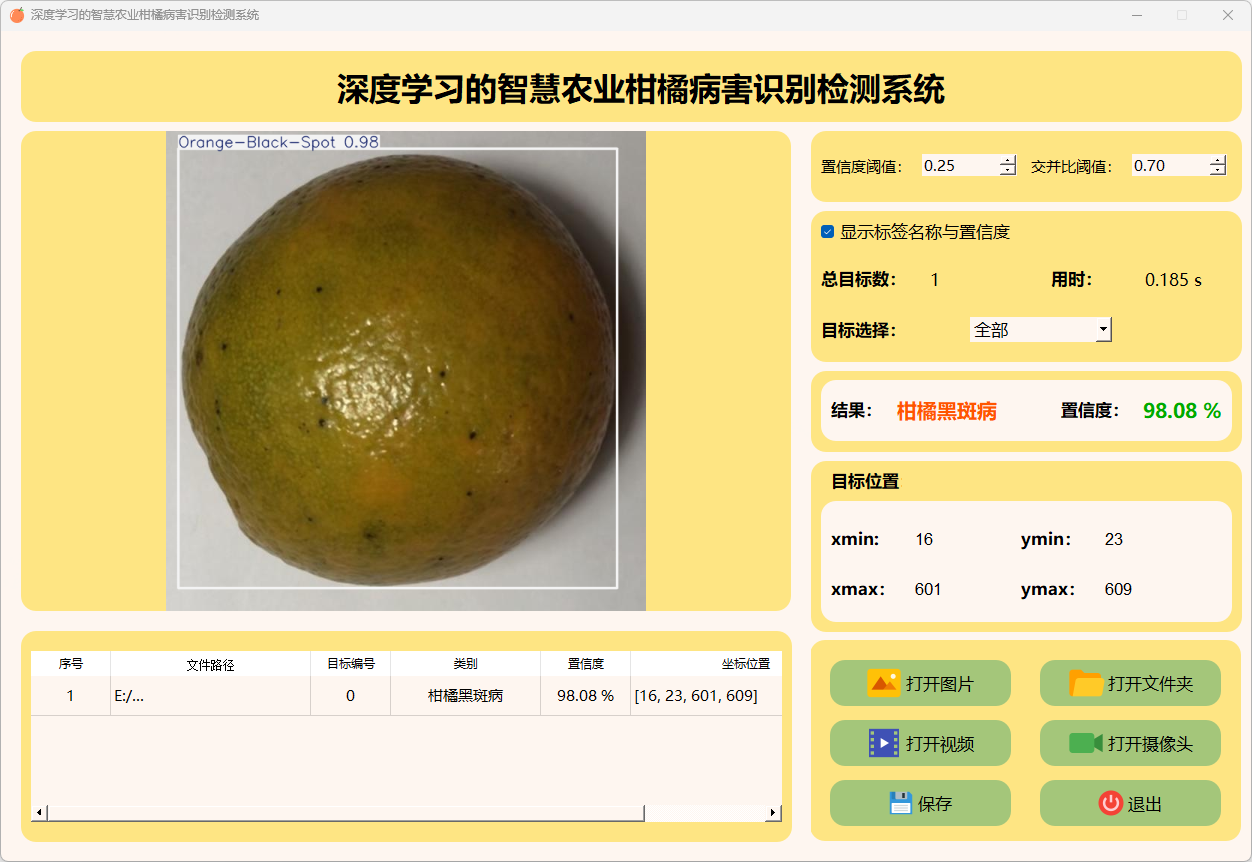
Task: Click the app icon in title bar
Action: click(x=16, y=15)
